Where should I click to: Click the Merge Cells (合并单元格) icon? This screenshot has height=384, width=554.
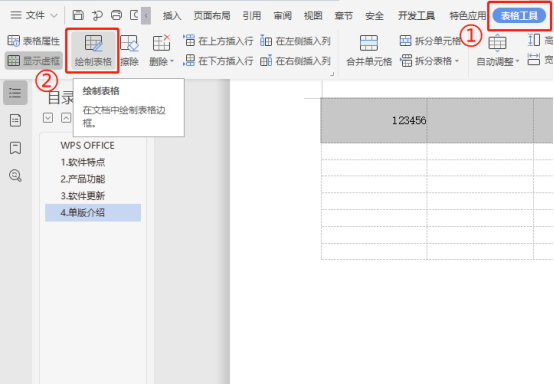369,51
